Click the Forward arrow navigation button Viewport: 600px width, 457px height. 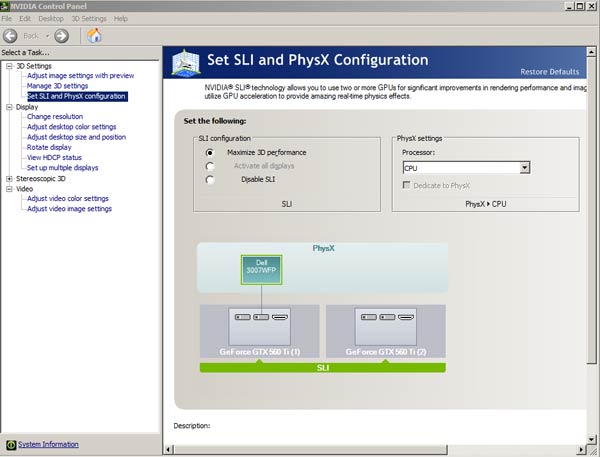[61, 36]
